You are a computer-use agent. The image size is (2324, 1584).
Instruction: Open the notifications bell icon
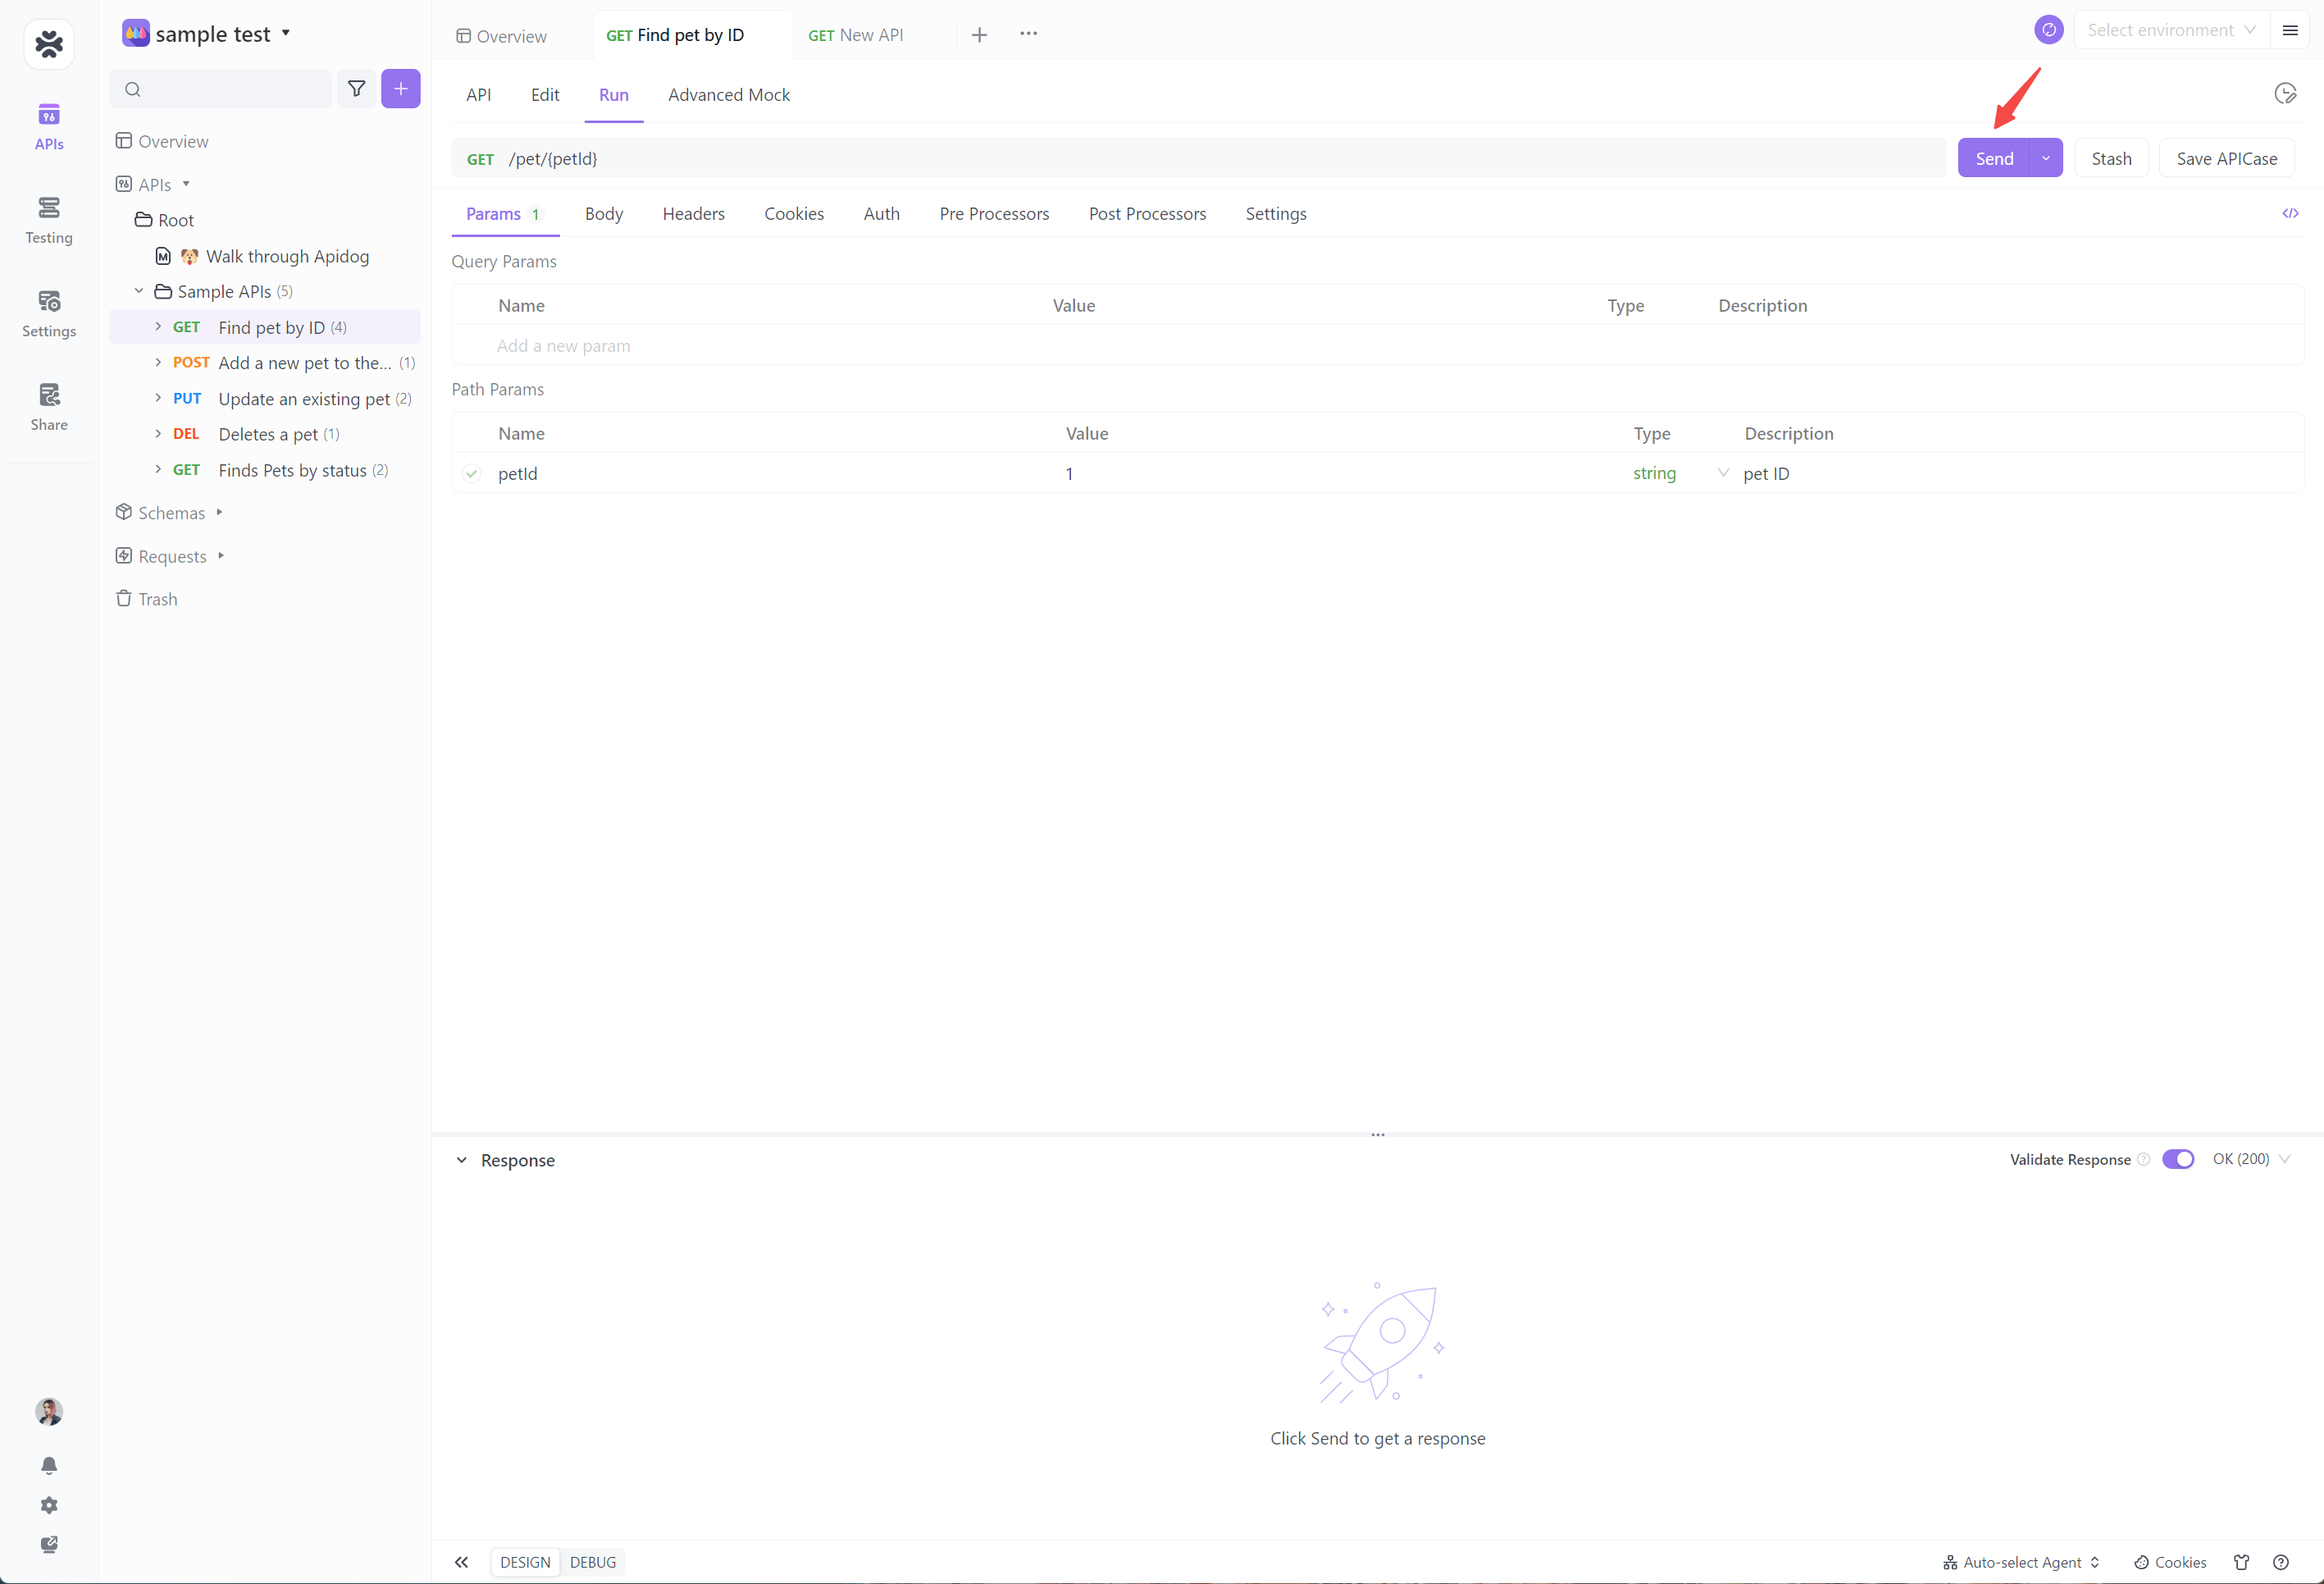click(48, 1465)
